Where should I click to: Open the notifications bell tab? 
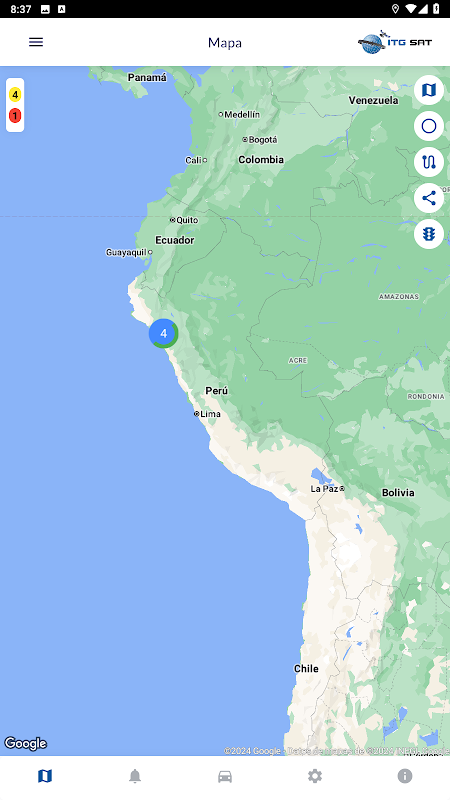tap(135, 776)
